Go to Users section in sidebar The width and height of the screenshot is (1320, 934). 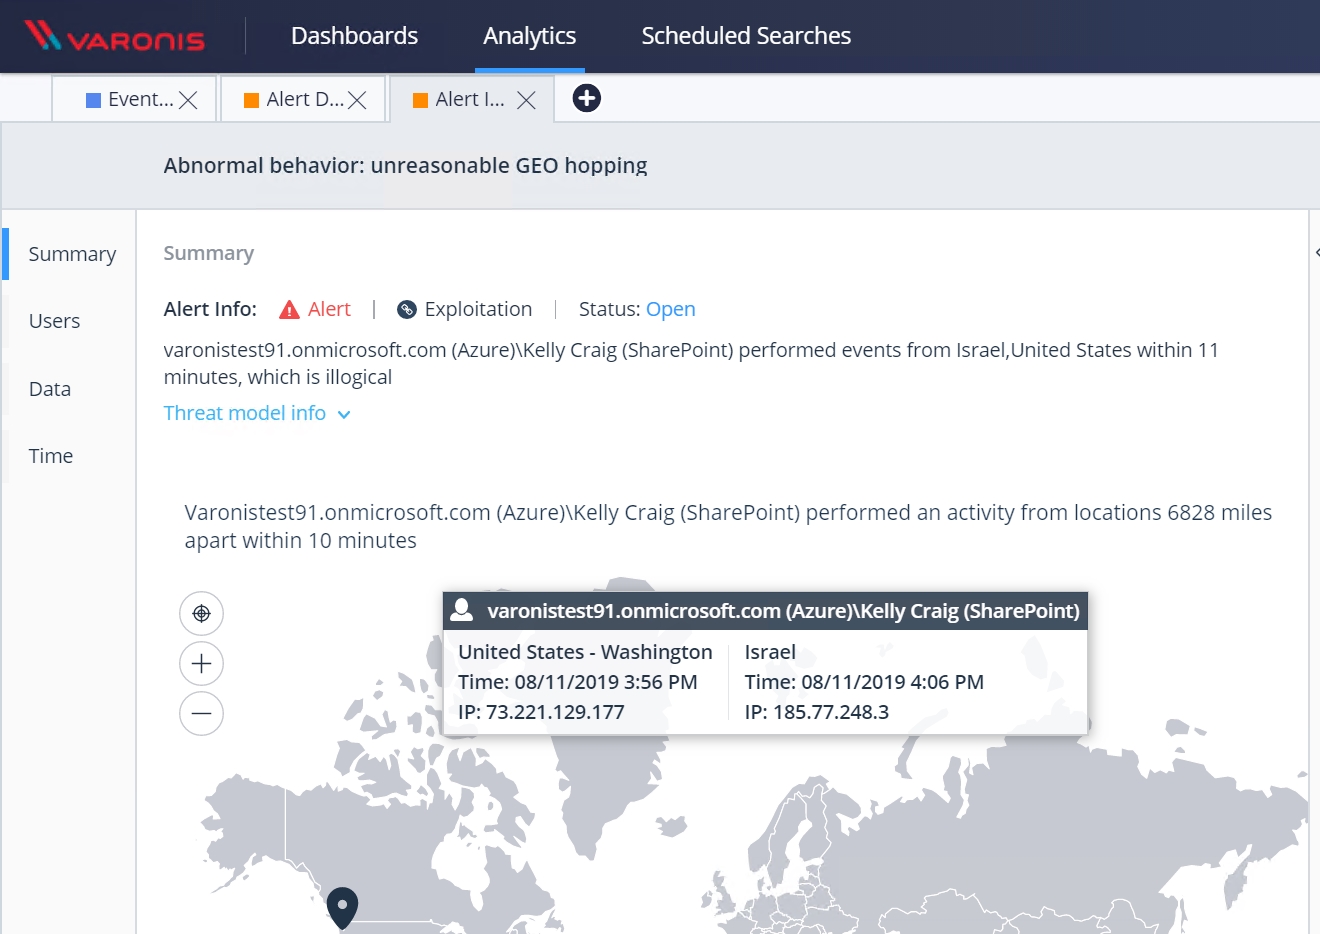pos(54,321)
